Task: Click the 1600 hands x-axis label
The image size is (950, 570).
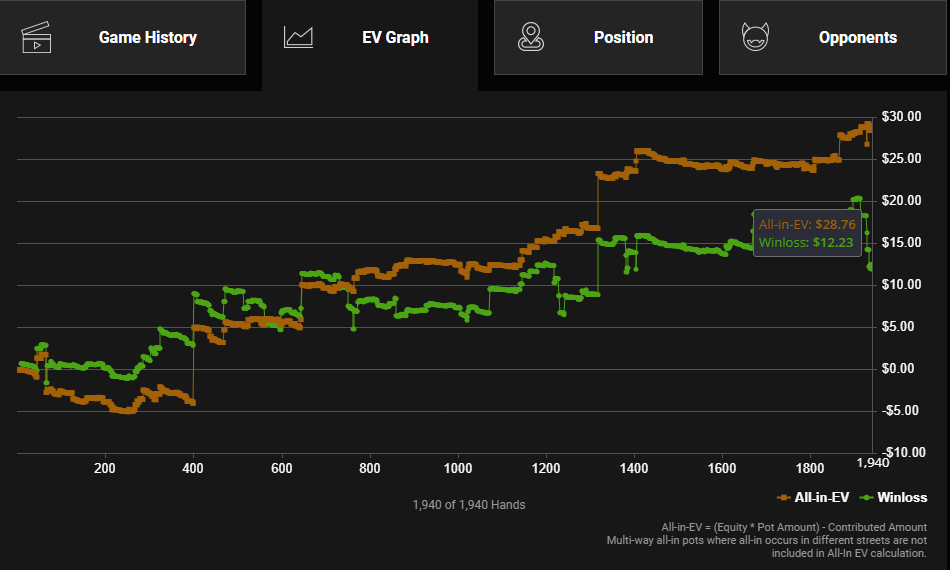Action: (722, 468)
